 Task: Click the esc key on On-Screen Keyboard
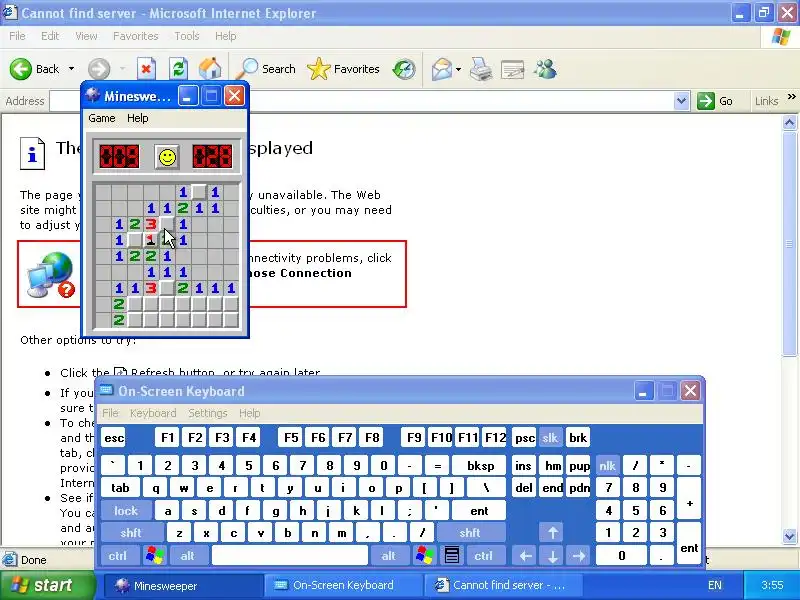(x=114, y=438)
